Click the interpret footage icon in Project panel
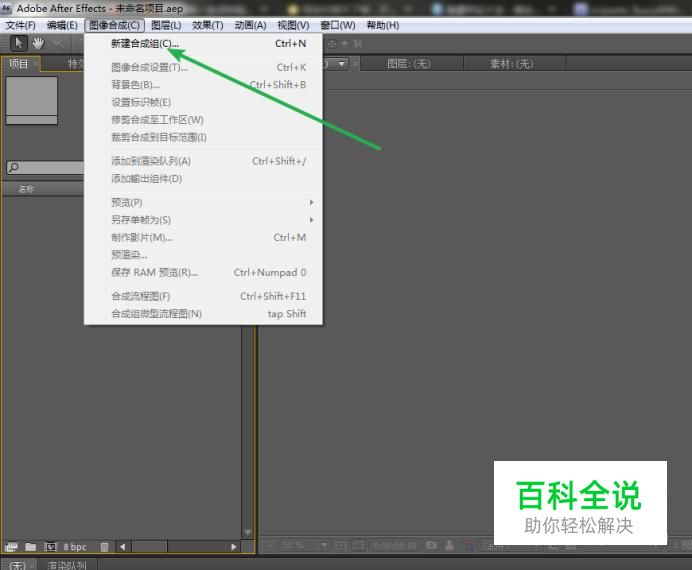The height and width of the screenshot is (570, 692). coord(11,547)
